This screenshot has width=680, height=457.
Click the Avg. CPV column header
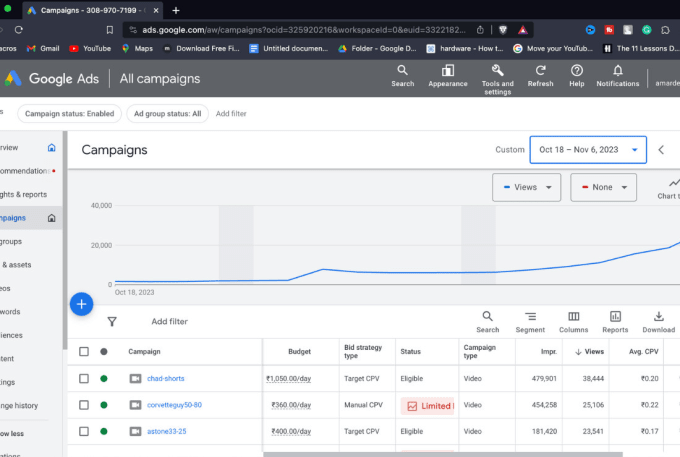[x=644, y=352]
